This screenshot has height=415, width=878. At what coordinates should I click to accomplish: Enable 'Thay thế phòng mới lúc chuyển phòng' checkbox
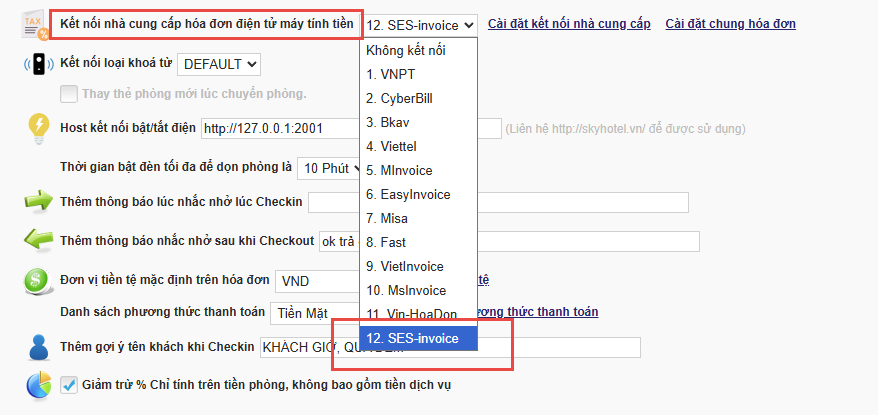point(68,94)
